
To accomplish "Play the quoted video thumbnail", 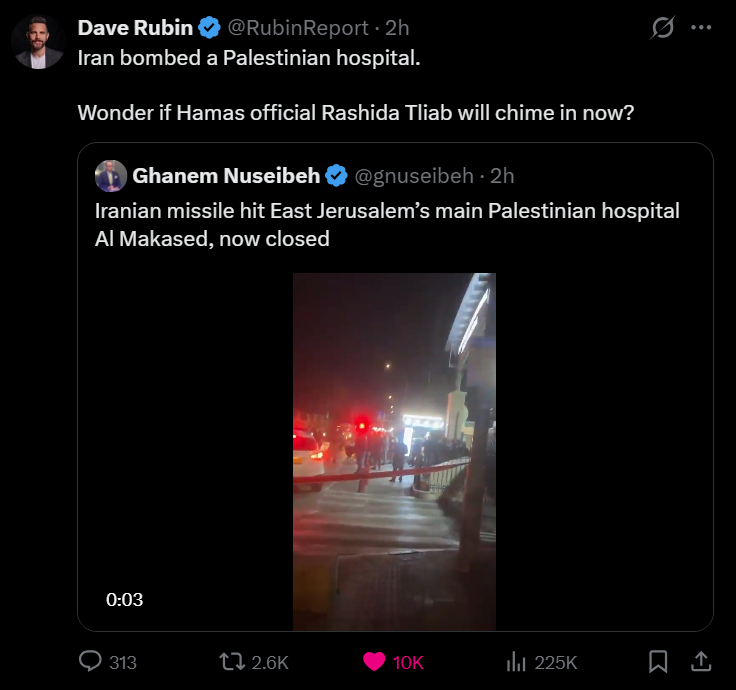I will pyautogui.click(x=394, y=452).
